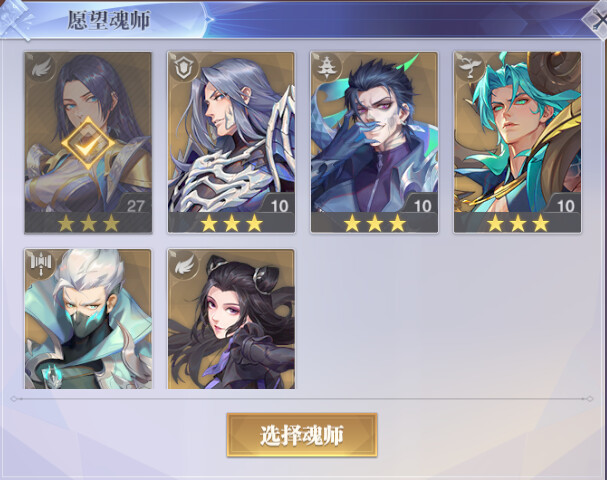Screen dimensions: 607x480
Task: Click the 27 level badge on first card
Action: pyautogui.click(x=135, y=206)
